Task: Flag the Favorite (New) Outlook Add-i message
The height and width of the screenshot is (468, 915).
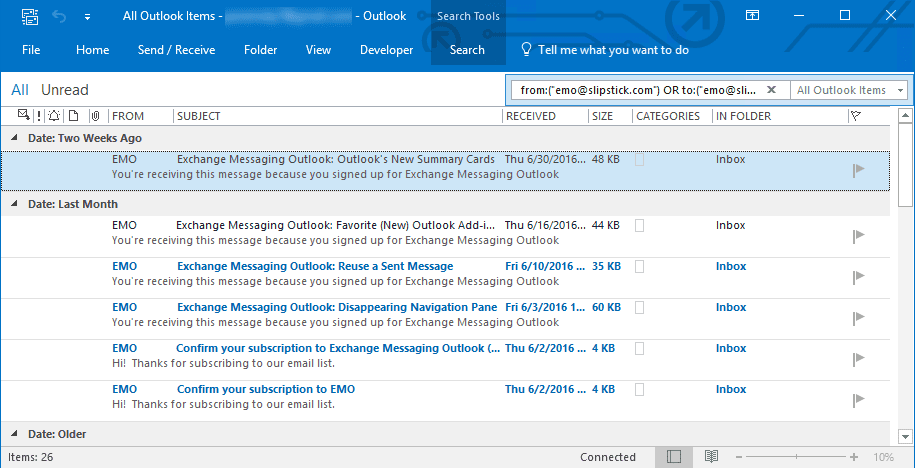Action: [x=858, y=235]
